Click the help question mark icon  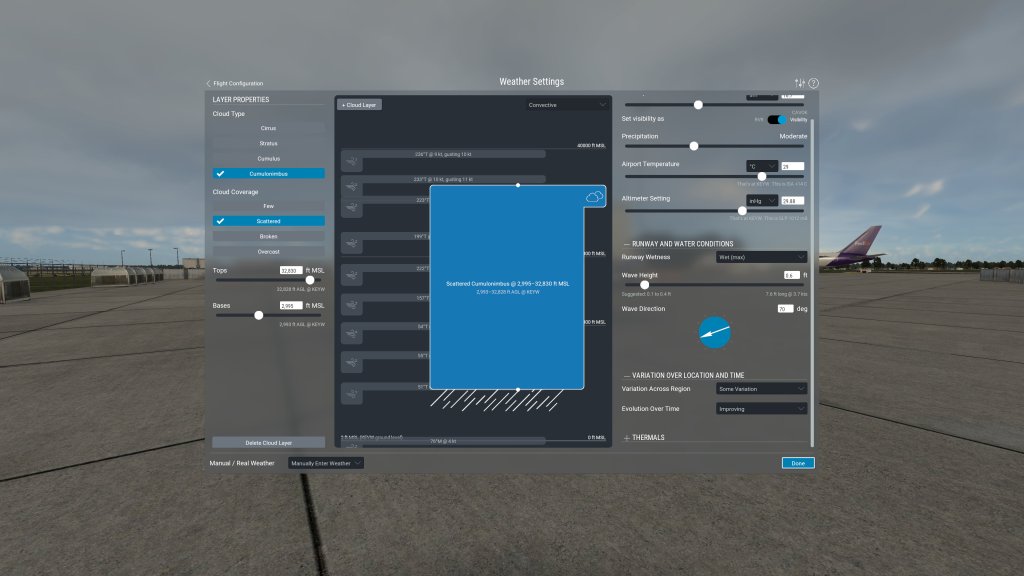pos(813,83)
